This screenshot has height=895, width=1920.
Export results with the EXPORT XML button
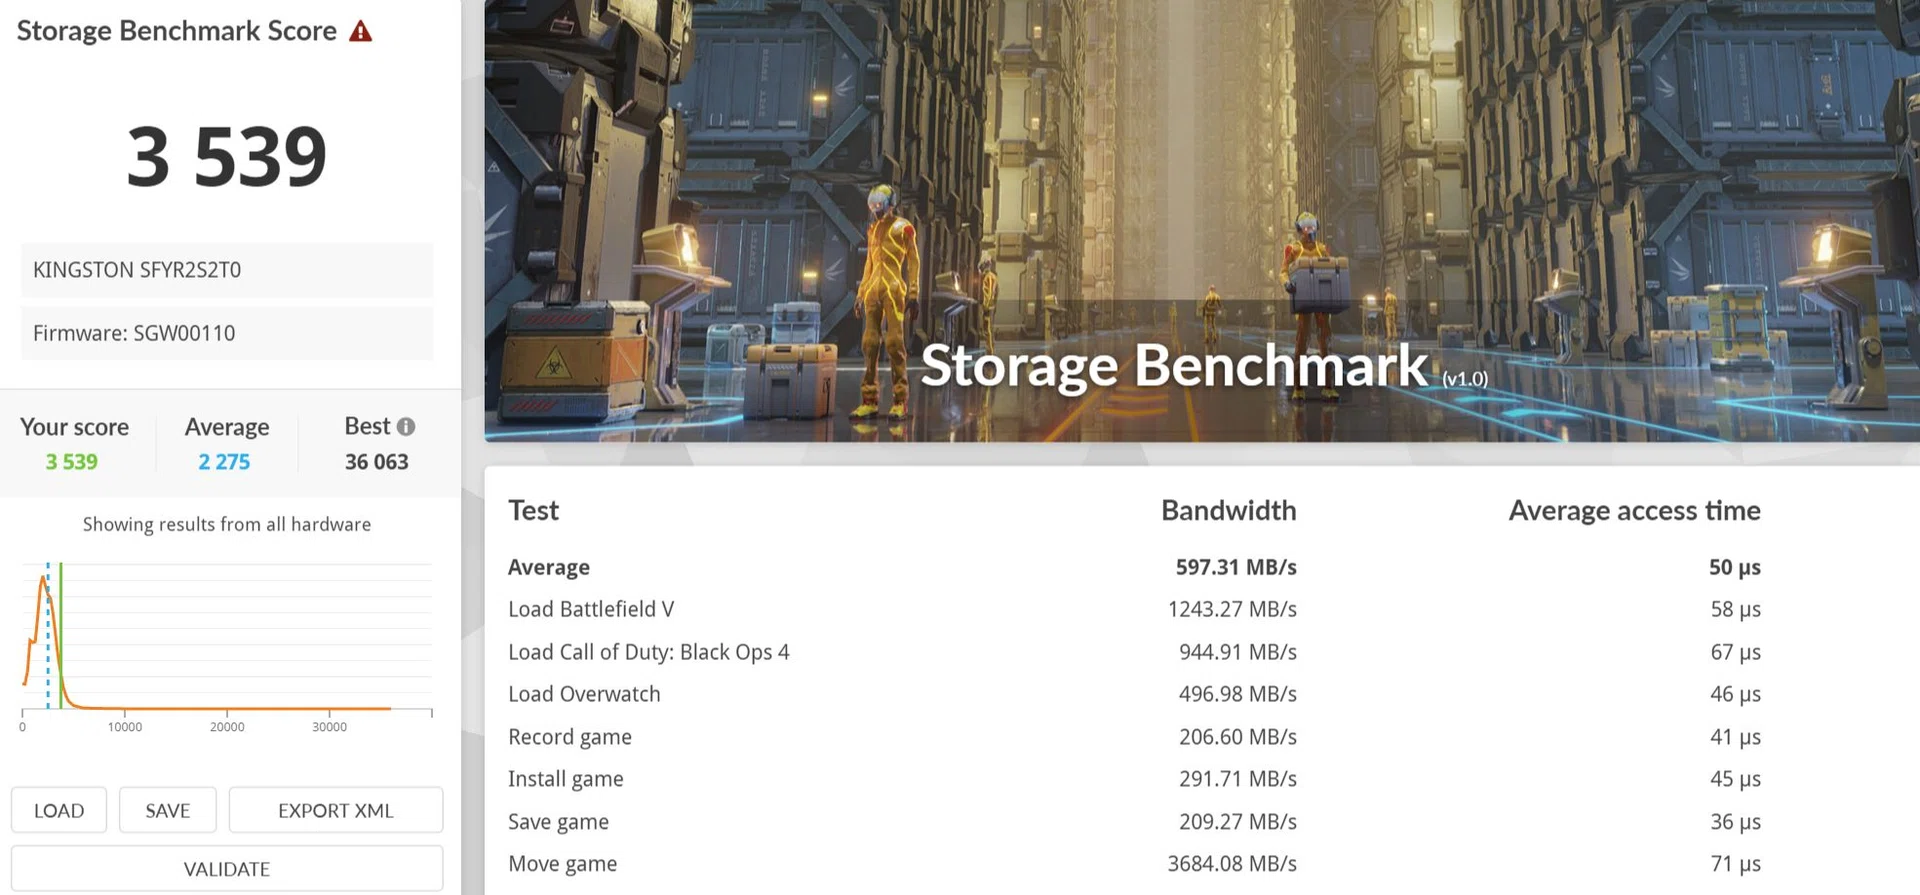[x=335, y=810]
